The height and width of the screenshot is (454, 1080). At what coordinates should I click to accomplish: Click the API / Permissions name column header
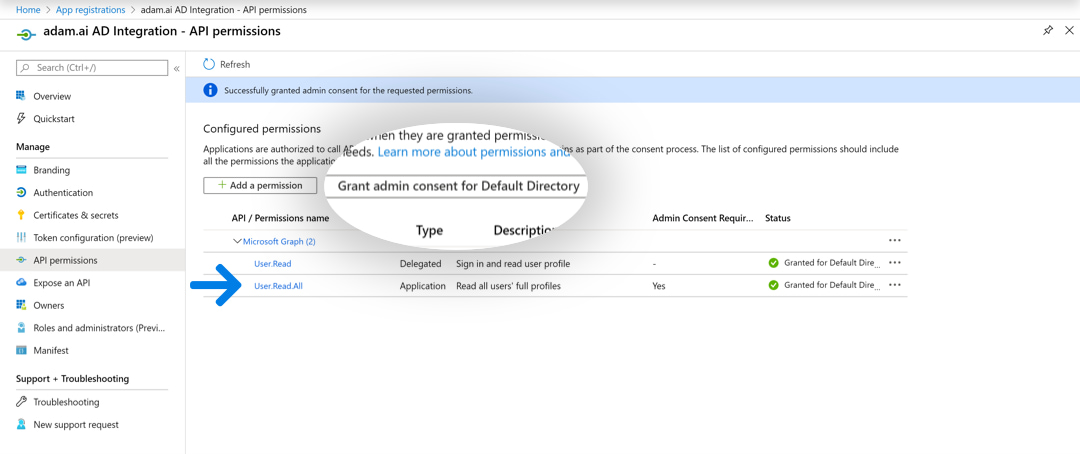click(280, 218)
